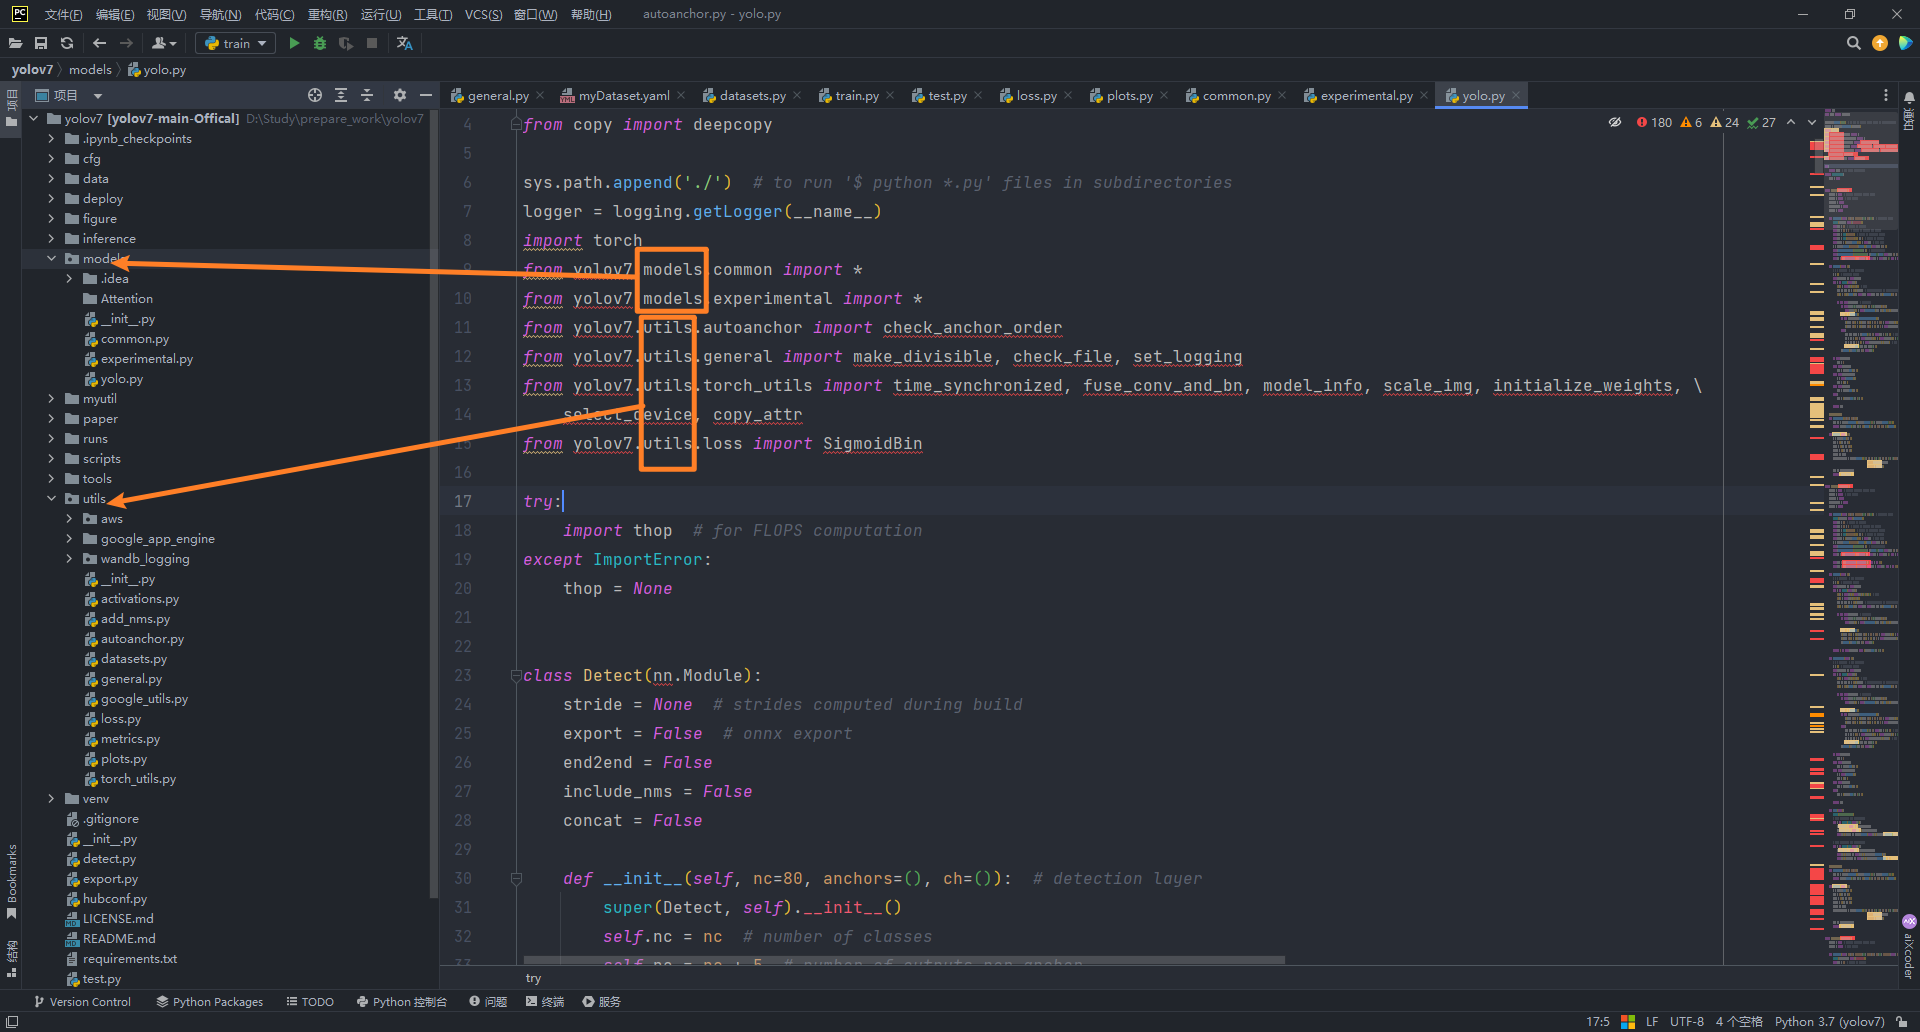Hide the project panel with the minus icon
Screen dimensions: 1920x1032
coord(426,95)
